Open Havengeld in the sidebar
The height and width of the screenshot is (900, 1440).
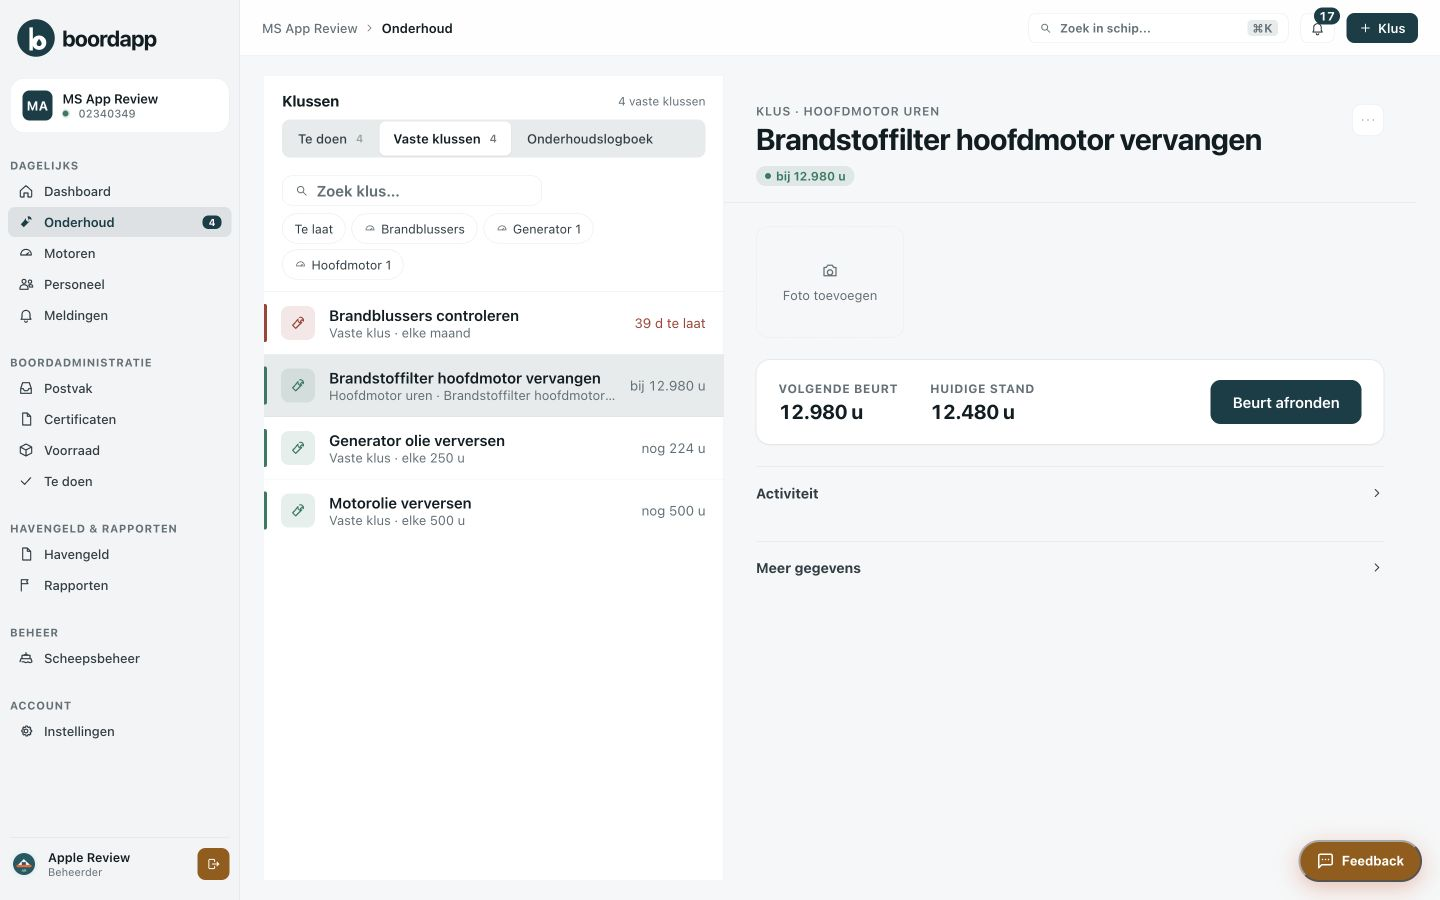click(120, 554)
